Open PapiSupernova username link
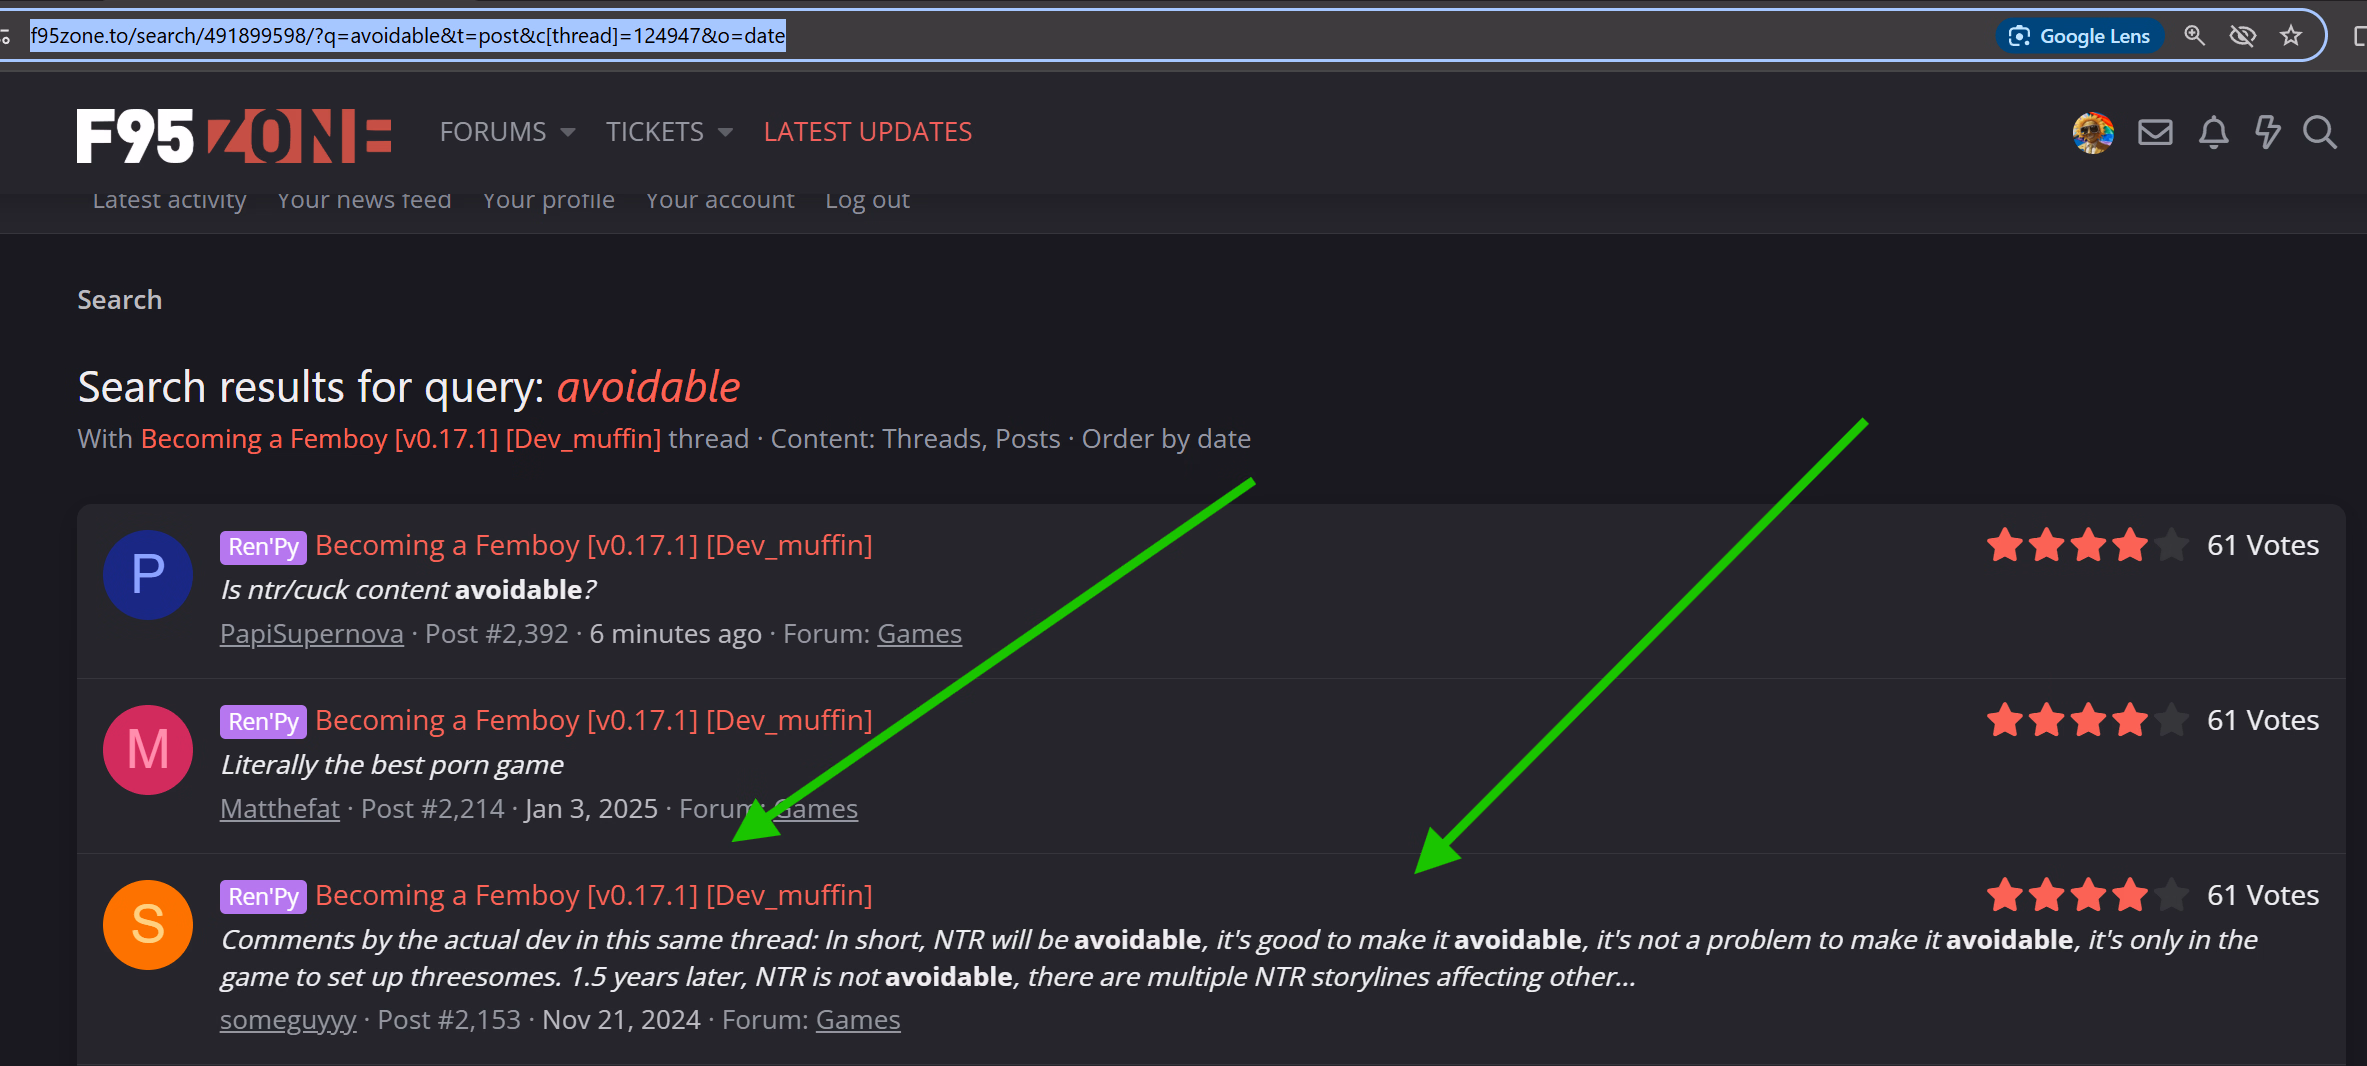The image size is (2367, 1066). (312, 634)
